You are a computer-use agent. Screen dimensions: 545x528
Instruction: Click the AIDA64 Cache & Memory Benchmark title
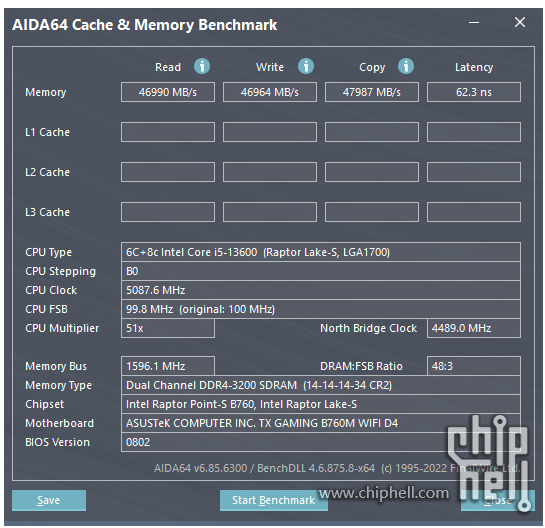click(145, 25)
